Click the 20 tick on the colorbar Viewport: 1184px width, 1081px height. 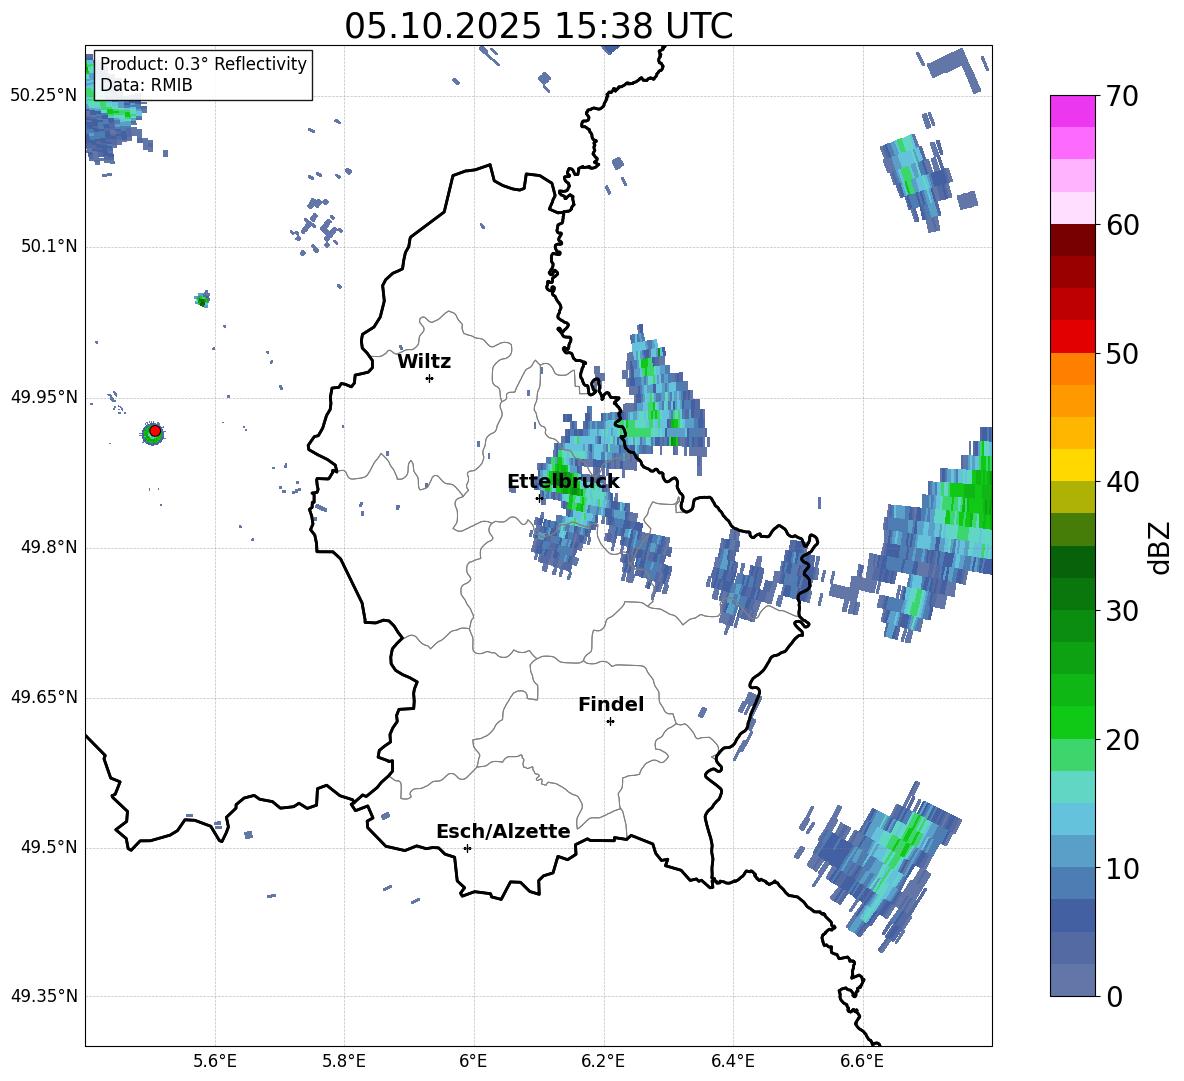pos(1121,740)
